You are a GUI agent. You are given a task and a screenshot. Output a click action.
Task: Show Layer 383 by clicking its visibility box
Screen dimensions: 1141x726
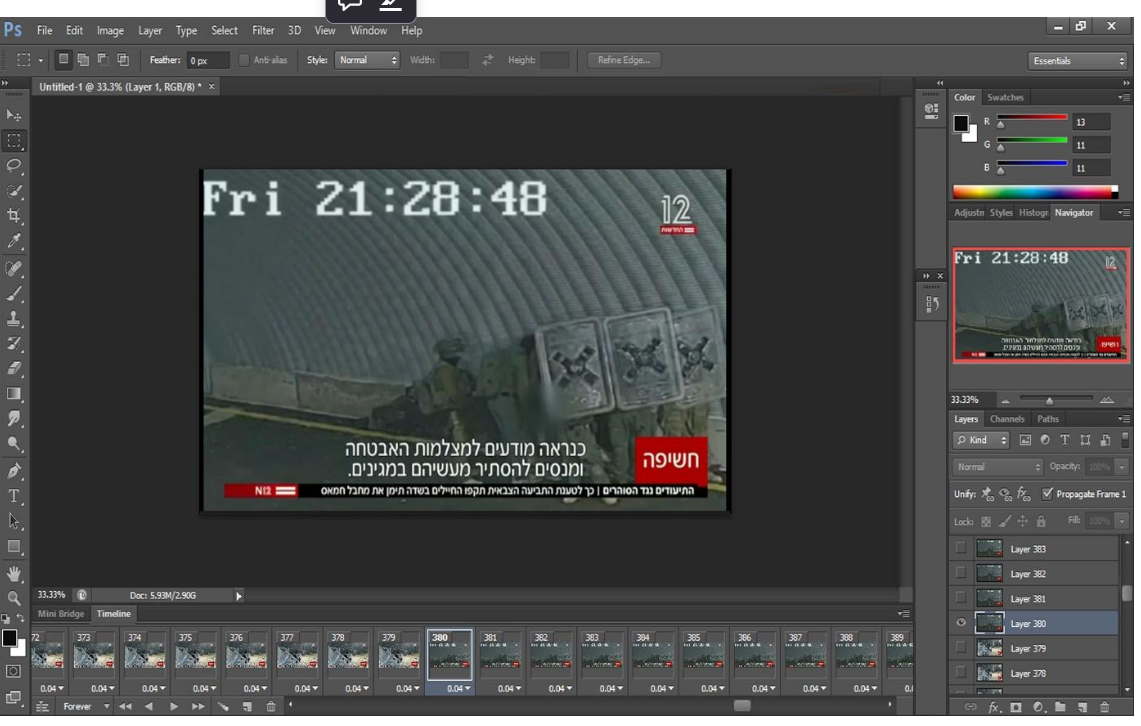tap(961, 548)
